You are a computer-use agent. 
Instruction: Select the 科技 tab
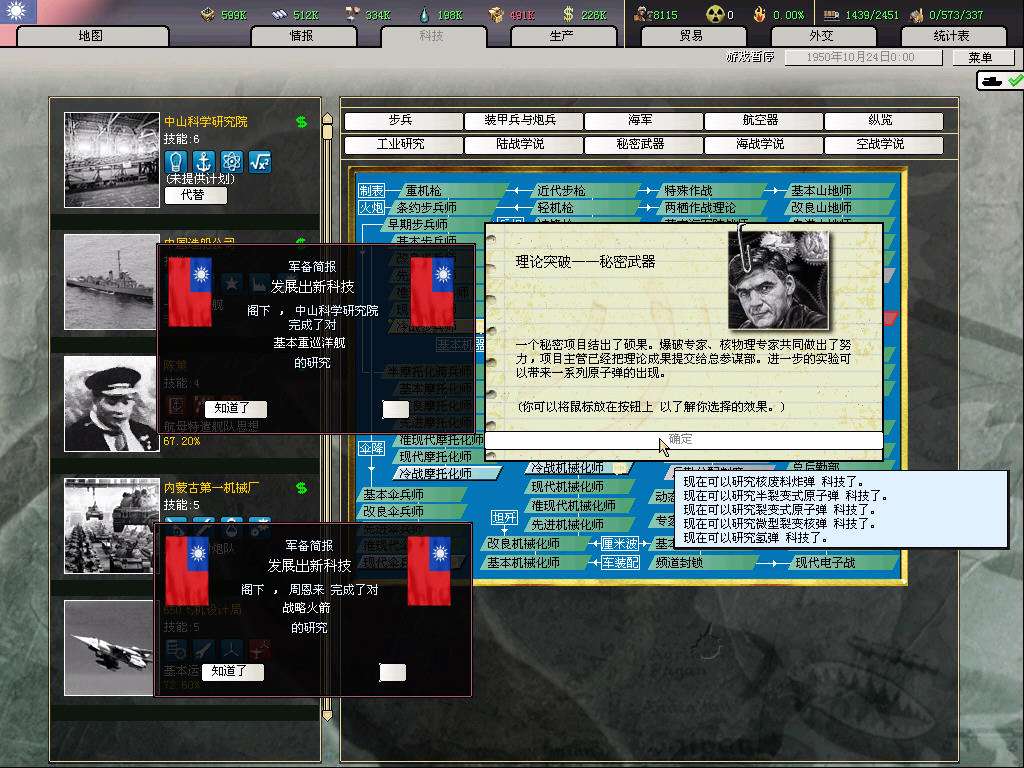pos(432,36)
